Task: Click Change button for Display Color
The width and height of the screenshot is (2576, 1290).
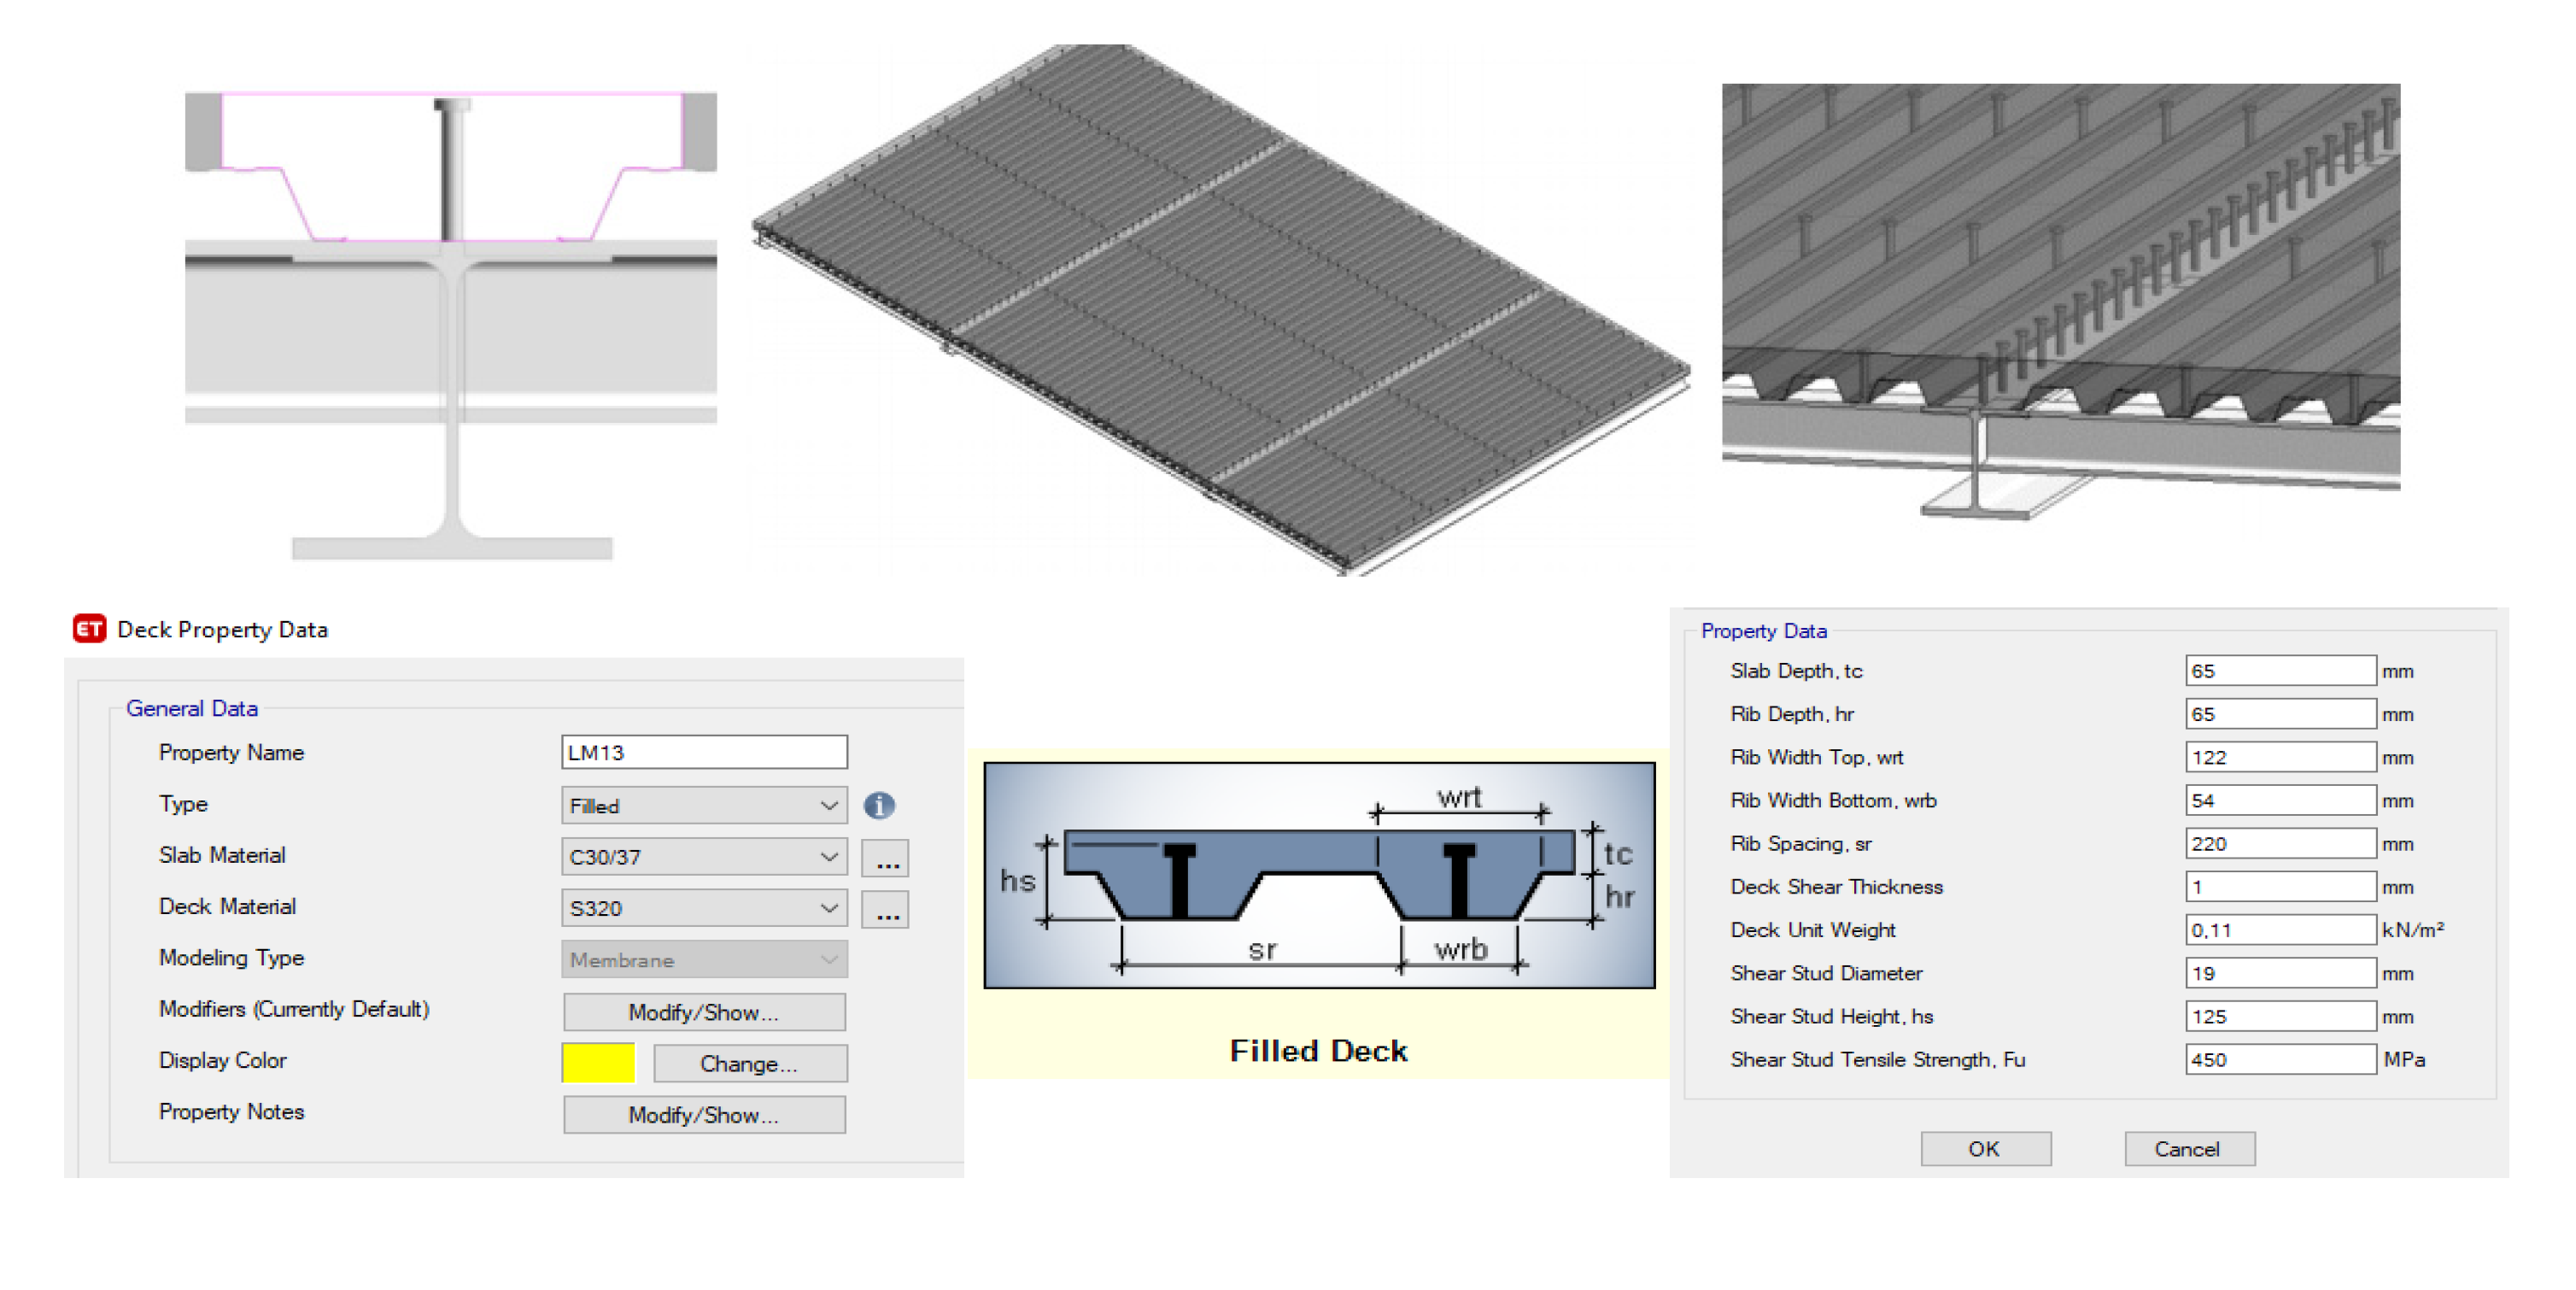Action: click(749, 1064)
